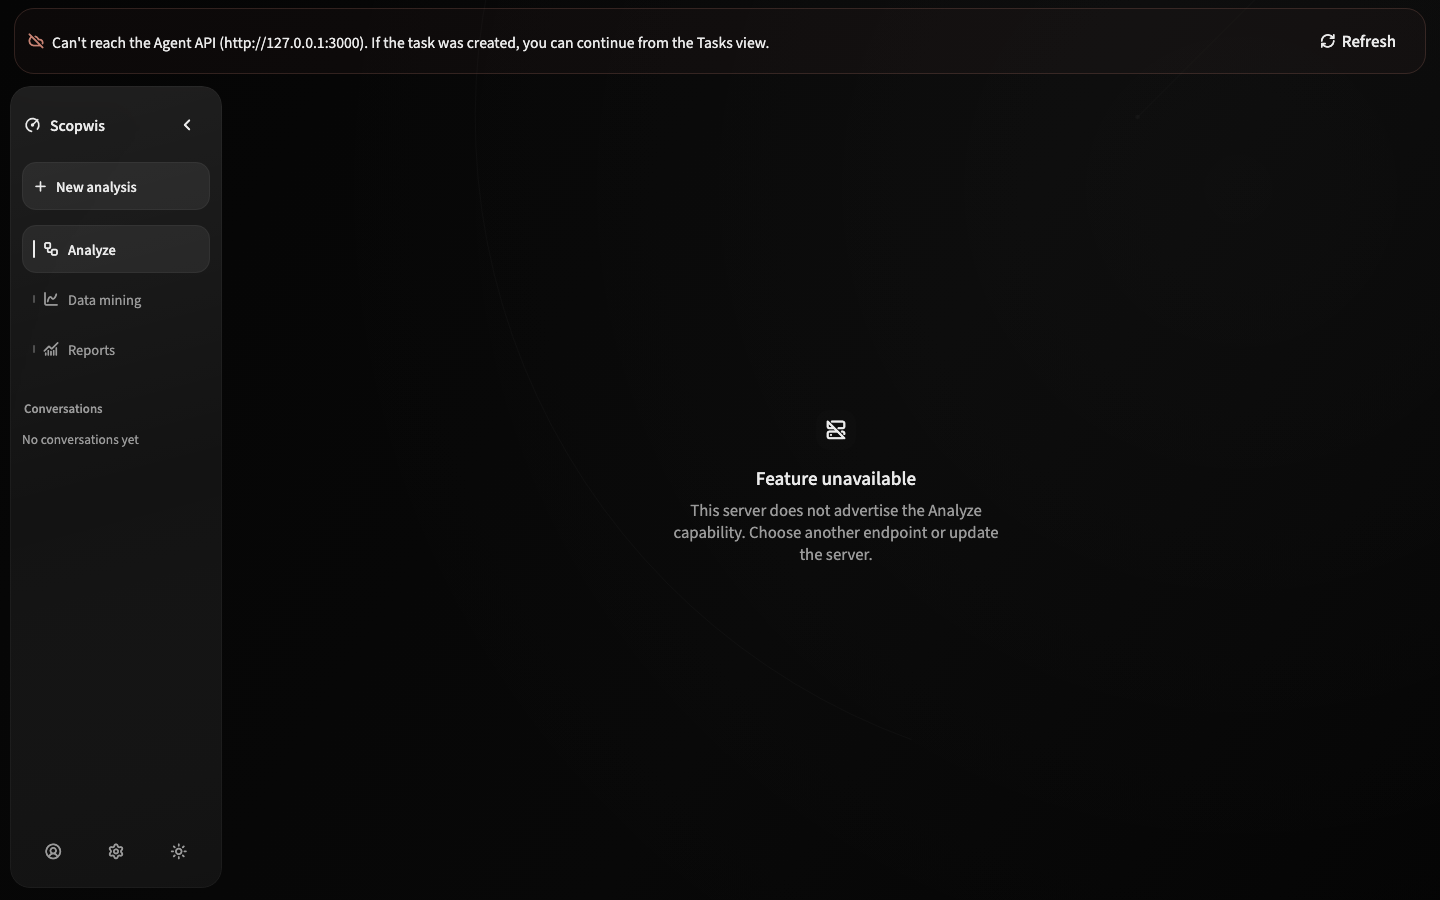Click the plus icon beside New analysis
Image resolution: width=1440 pixels, height=900 pixels.
point(40,187)
